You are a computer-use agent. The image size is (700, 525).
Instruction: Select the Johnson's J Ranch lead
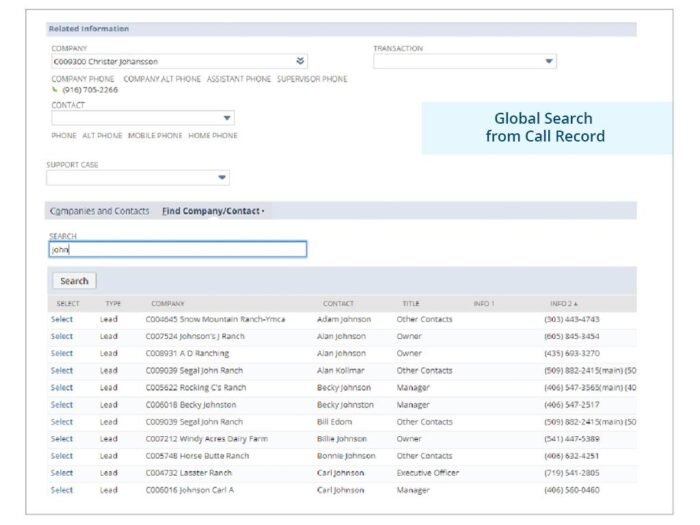tap(62, 336)
